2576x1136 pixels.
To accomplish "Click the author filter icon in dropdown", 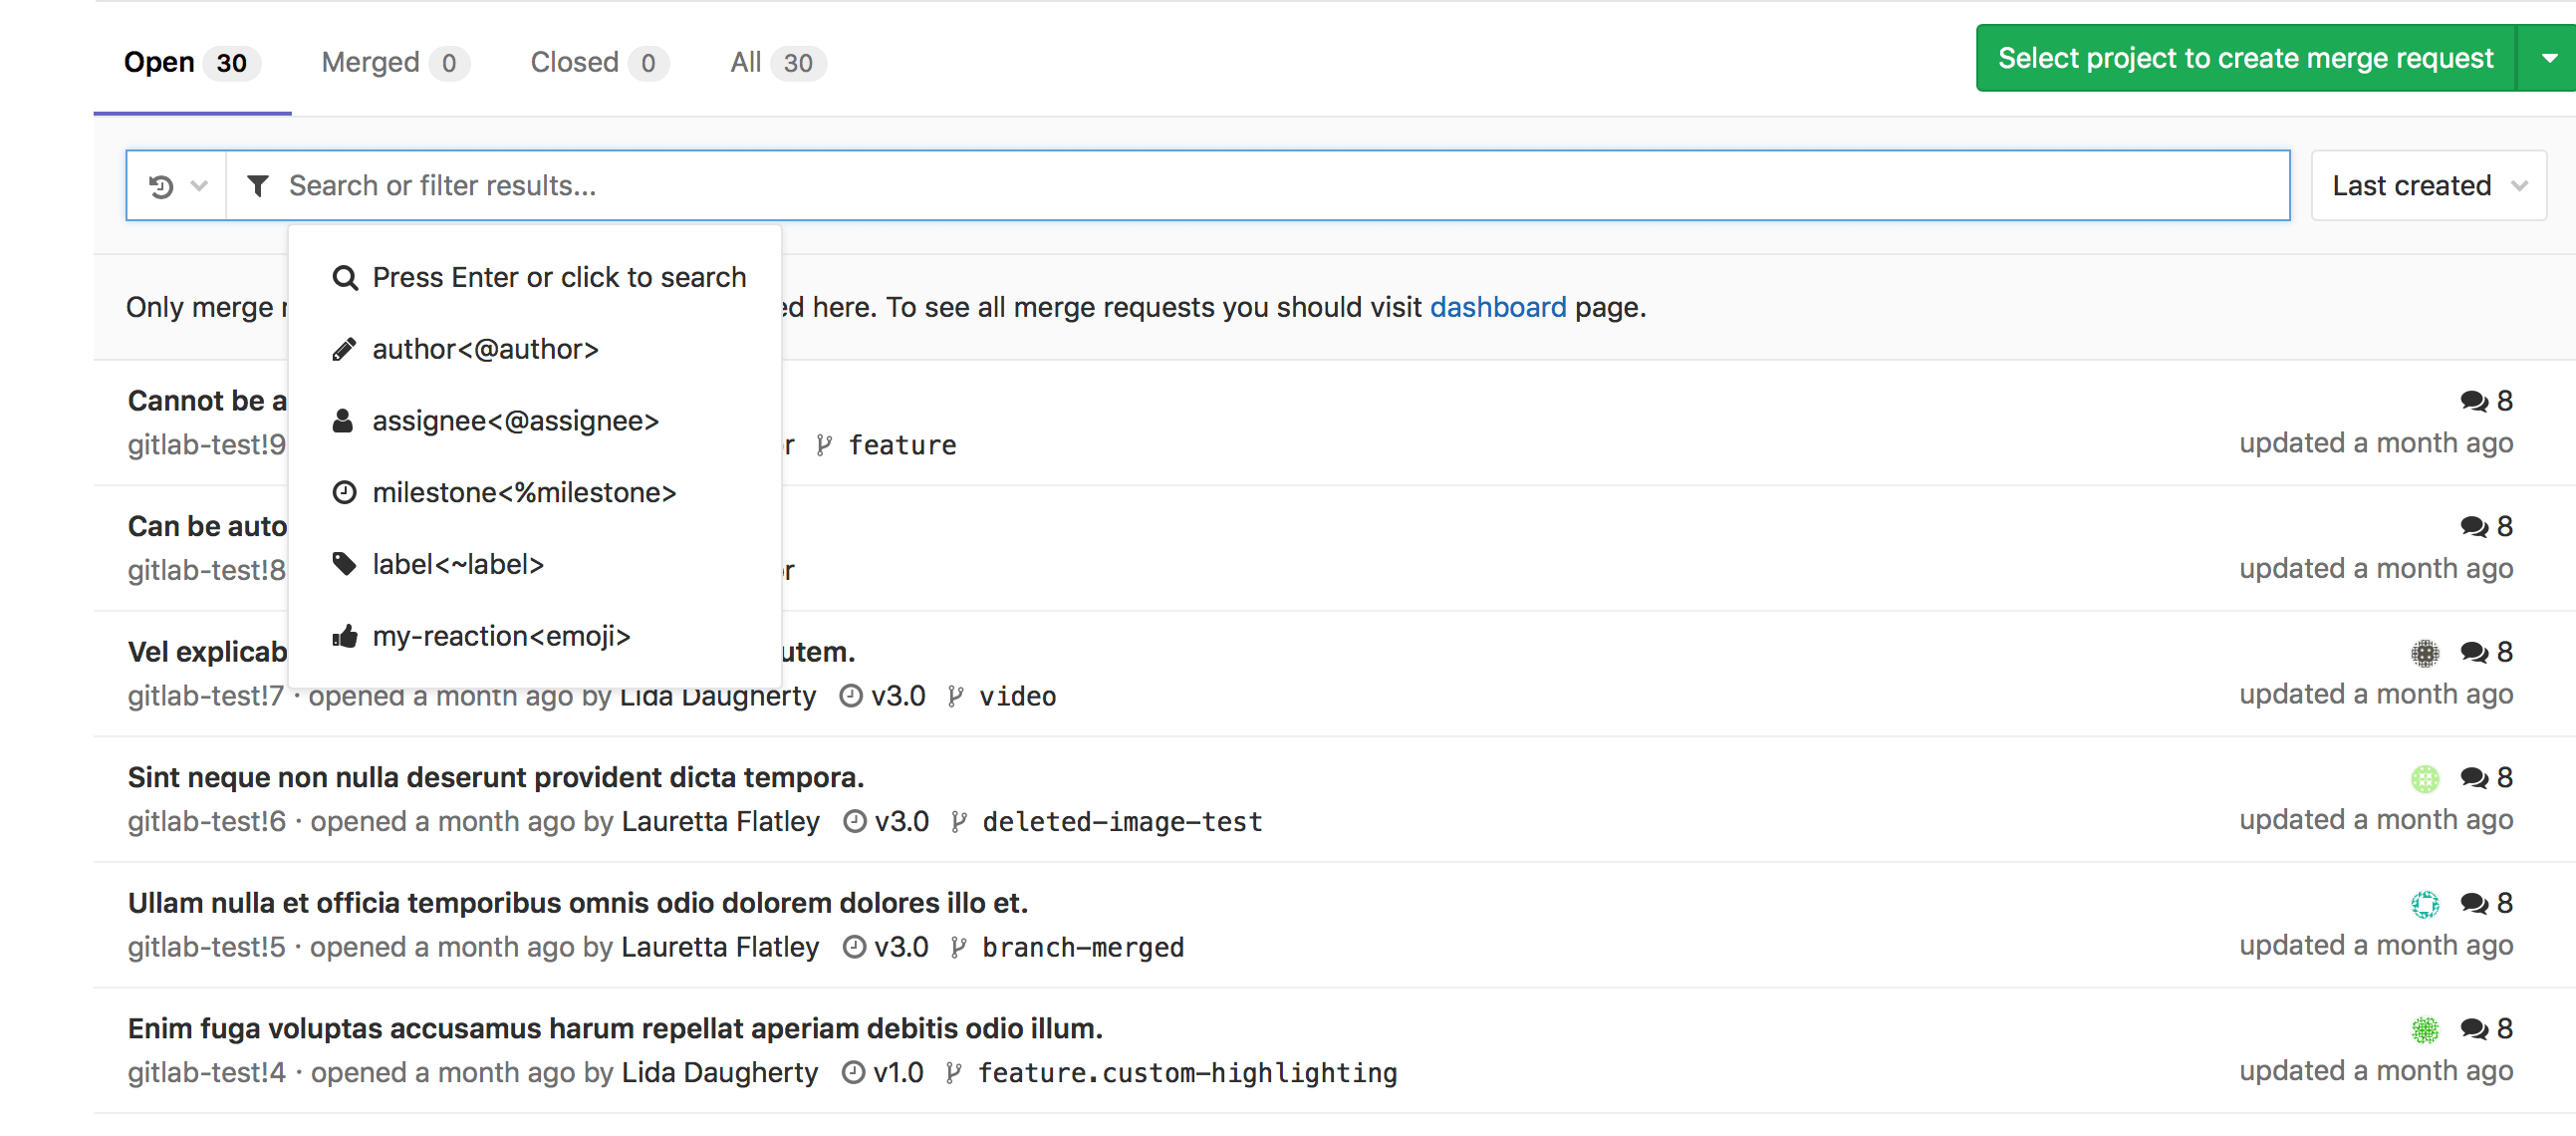I will 345,347.
